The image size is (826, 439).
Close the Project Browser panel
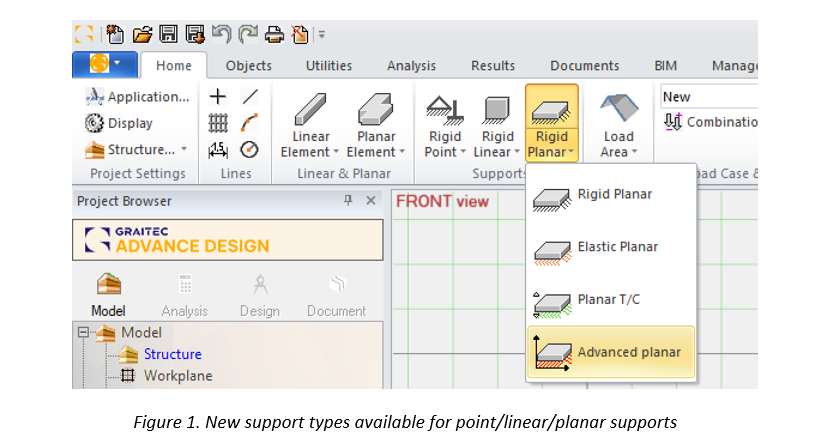[371, 201]
